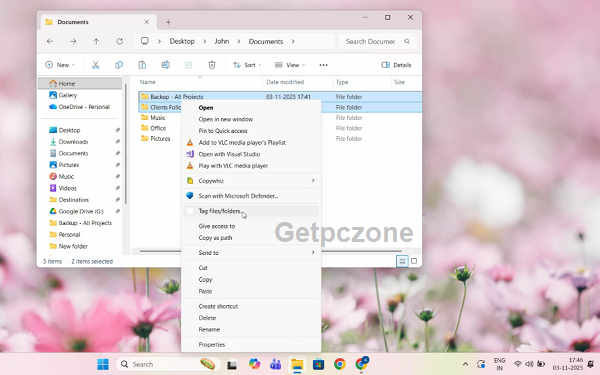Add a new tab with plus button
600x375 pixels.
[x=168, y=22]
